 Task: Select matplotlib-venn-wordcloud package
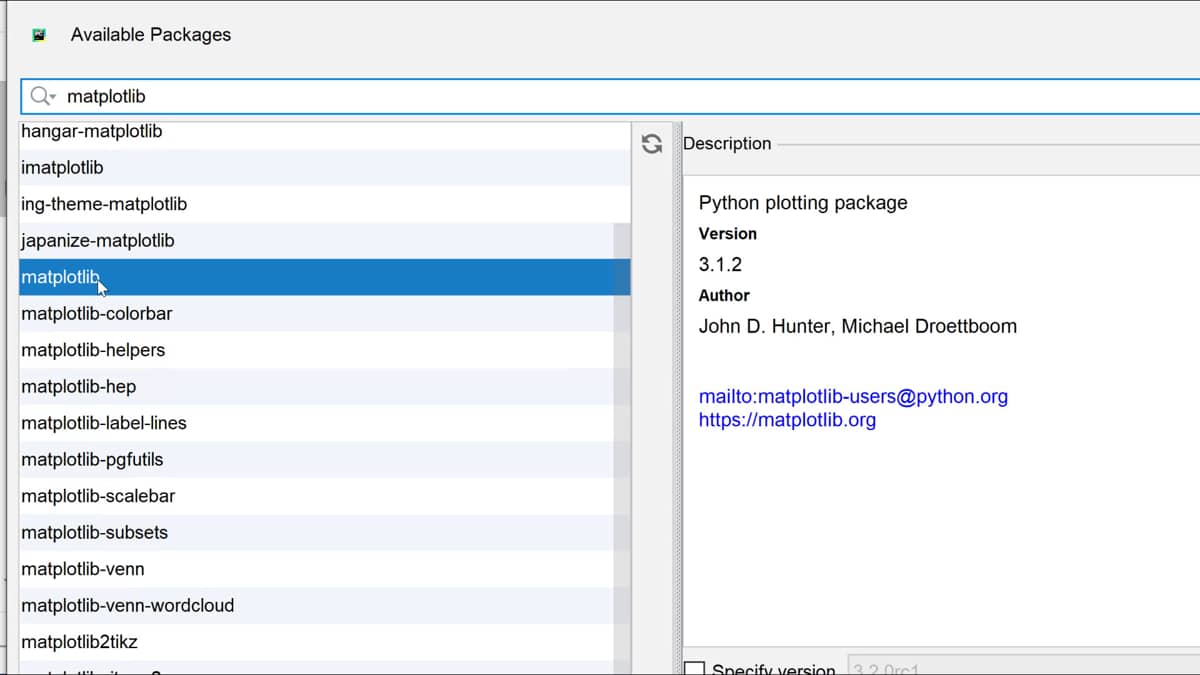[x=325, y=605]
